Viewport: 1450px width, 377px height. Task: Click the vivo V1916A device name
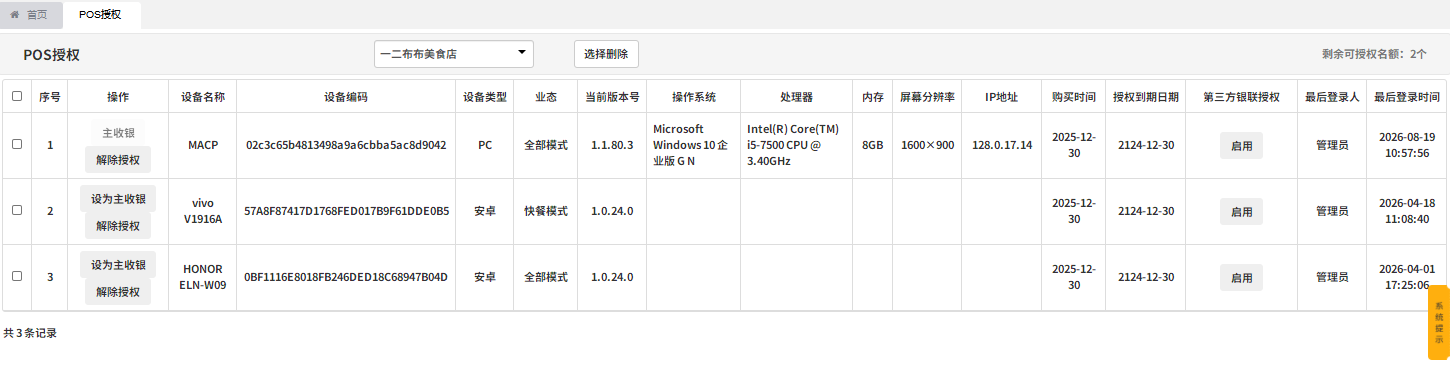point(203,211)
